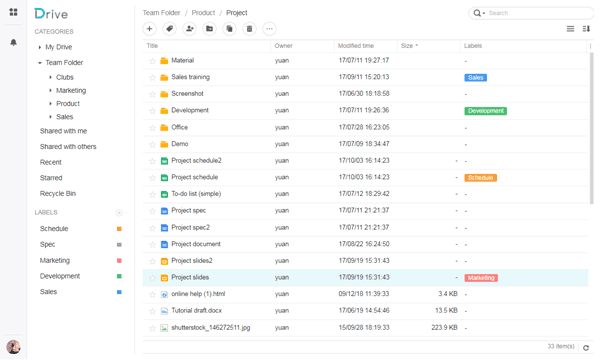Expand the Marketing subfolder arrow
600x360 pixels.
pos(51,90)
